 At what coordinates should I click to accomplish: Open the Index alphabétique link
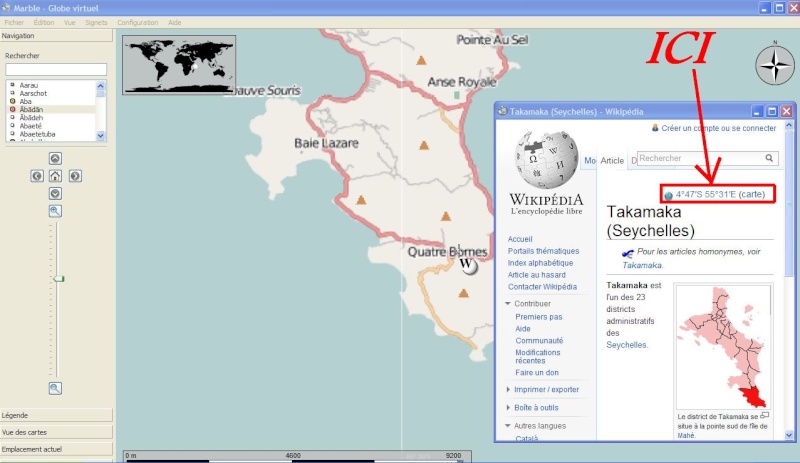pyautogui.click(x=540, y=263)
